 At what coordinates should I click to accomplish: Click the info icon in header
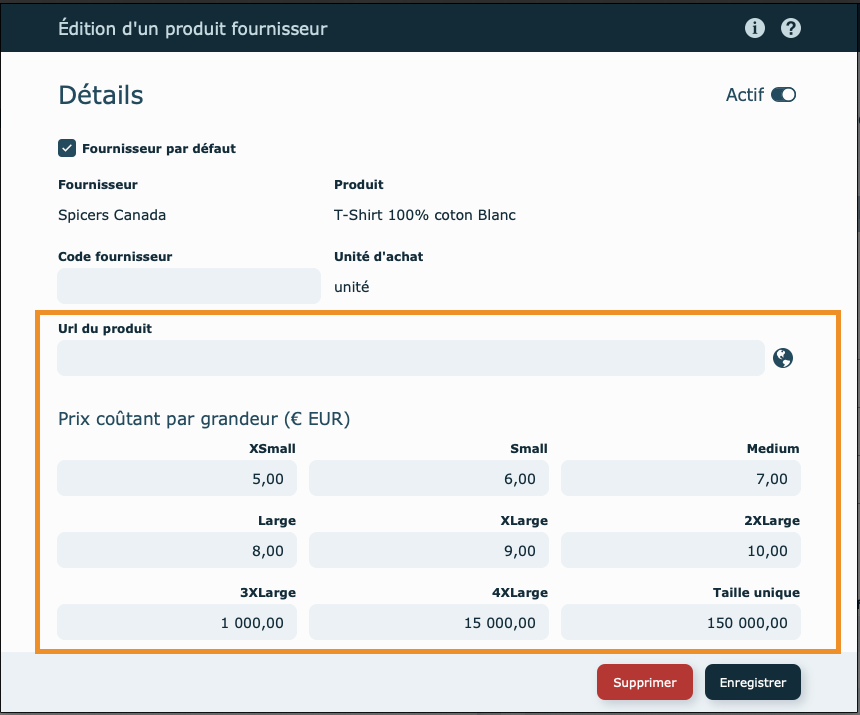755,28
